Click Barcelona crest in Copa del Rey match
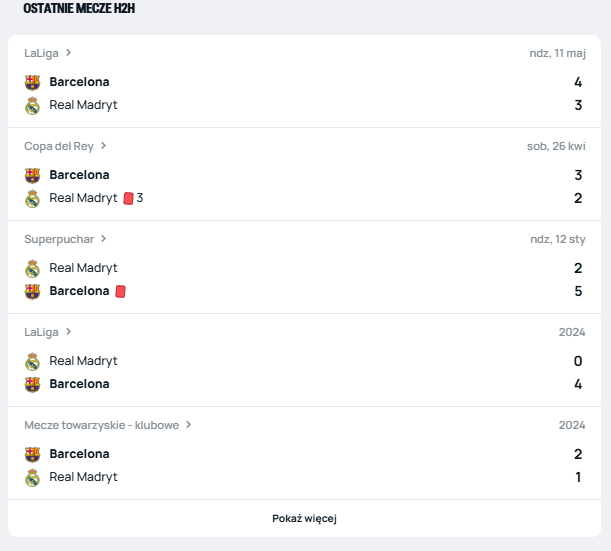Image resolution: width=611 pixels, height=551 pixels. pos(32,175)
